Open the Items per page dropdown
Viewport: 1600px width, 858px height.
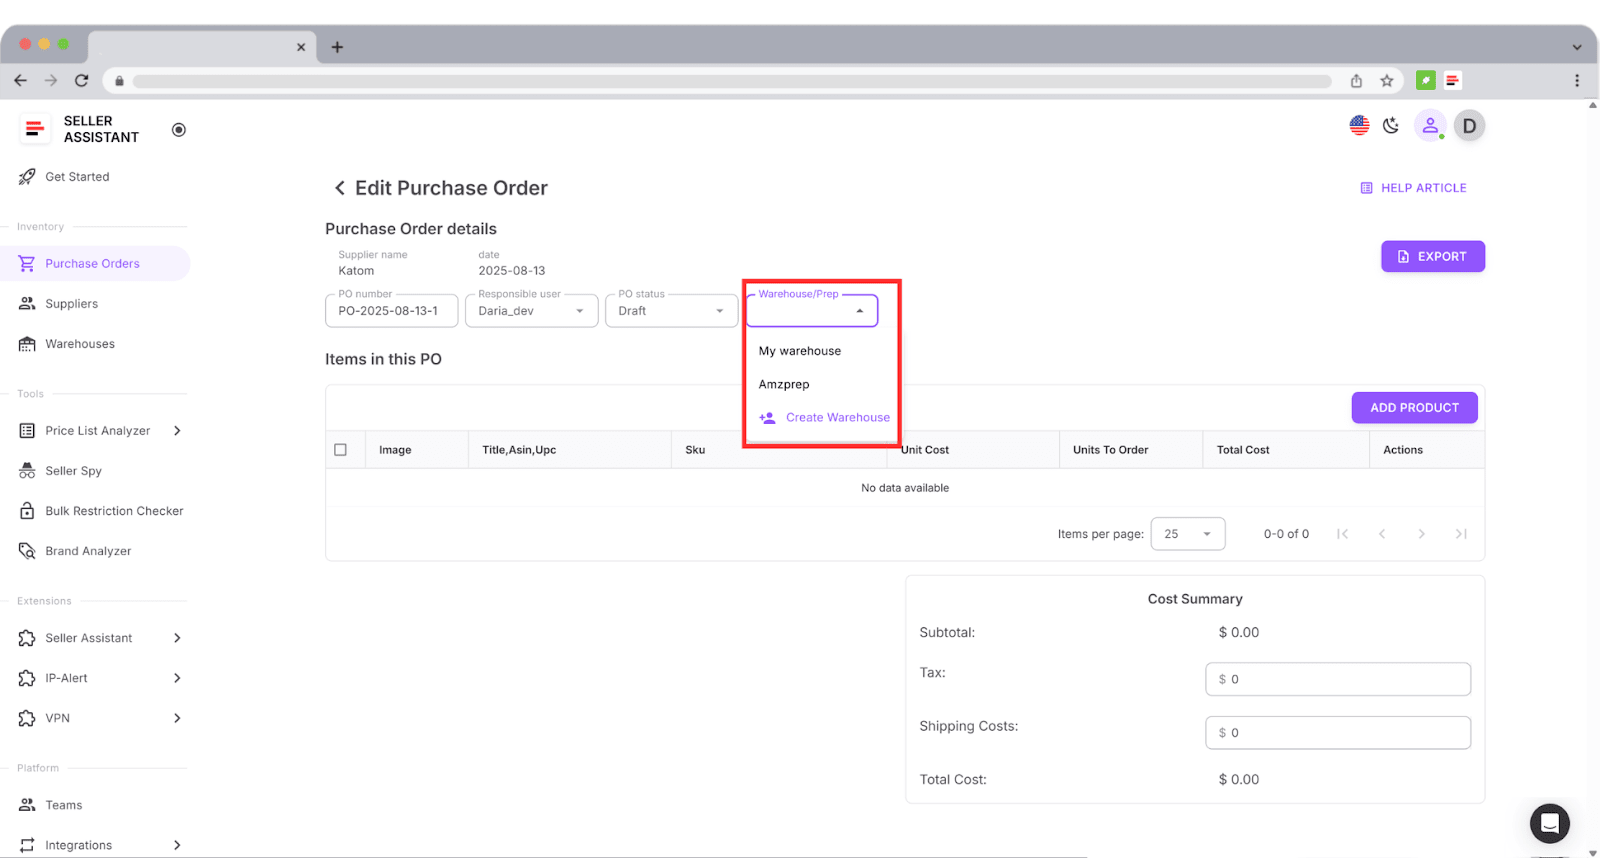(1188, 534)
